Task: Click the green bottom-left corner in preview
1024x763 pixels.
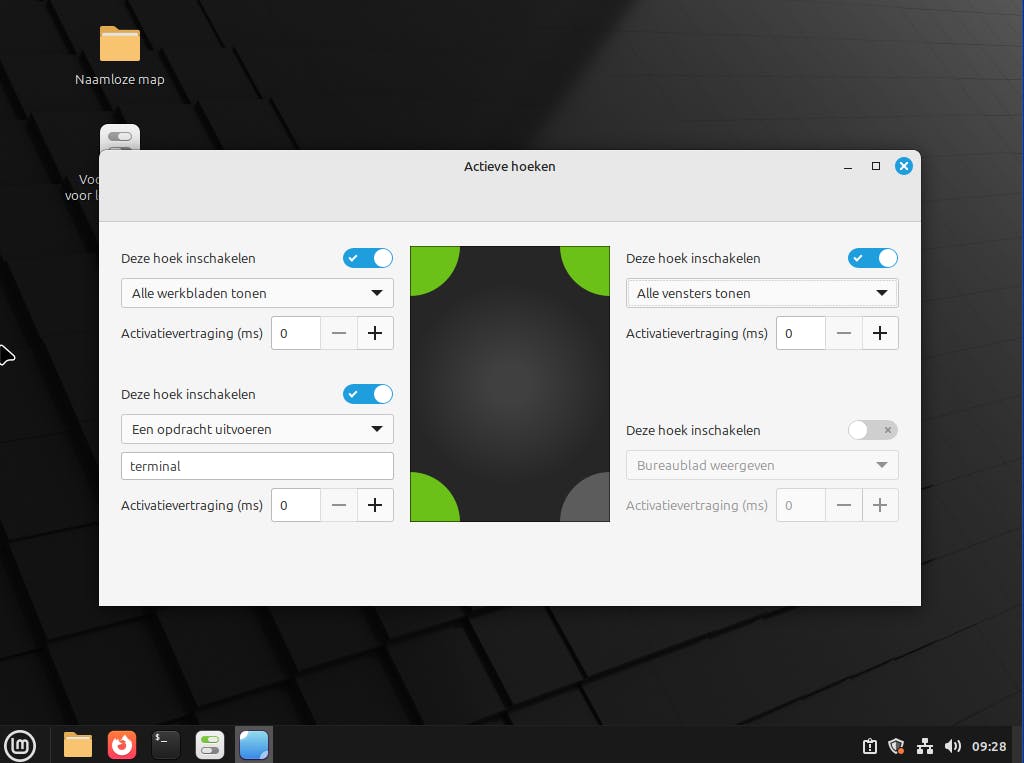Action: (x=430, y=502)
